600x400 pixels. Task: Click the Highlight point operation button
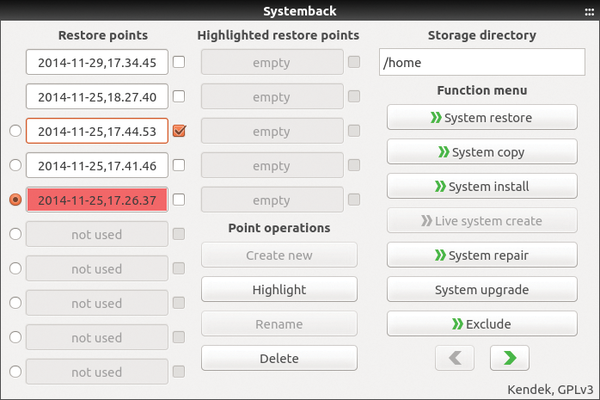pos(279,290)
